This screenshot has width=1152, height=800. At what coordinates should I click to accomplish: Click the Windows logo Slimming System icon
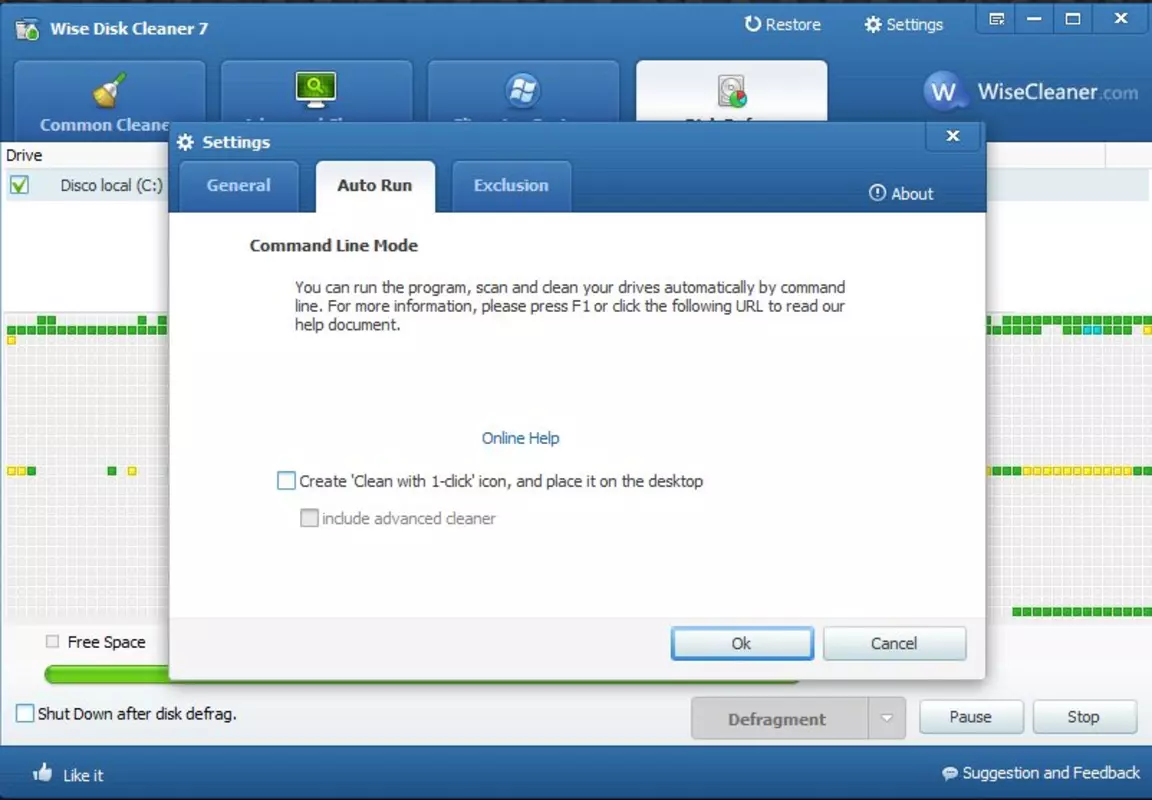pos(522,90)
